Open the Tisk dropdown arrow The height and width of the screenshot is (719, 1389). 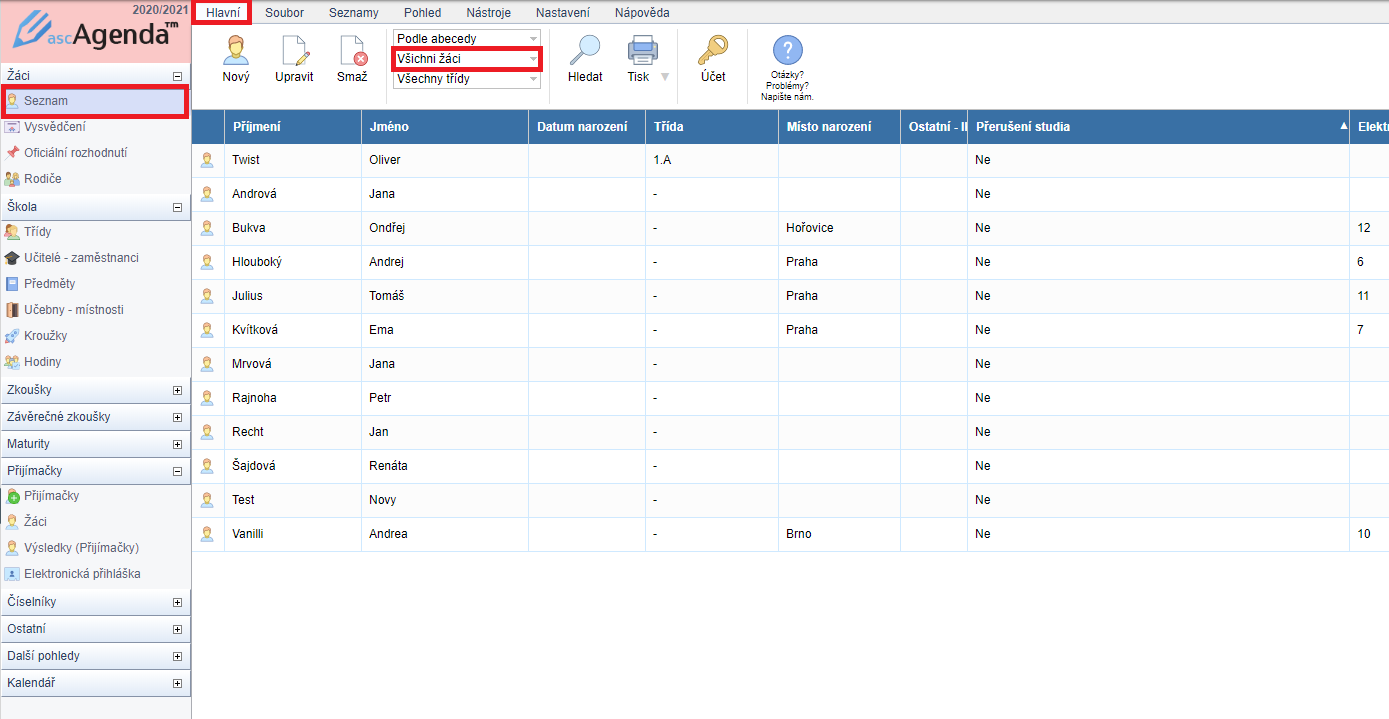[665, 77]
